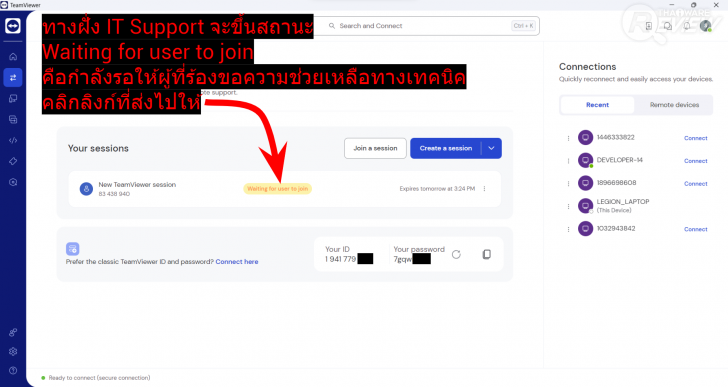The image size is (728, 387).
Task: Open the three-dot menu for 1032943842
Action: tap(568, 229)
